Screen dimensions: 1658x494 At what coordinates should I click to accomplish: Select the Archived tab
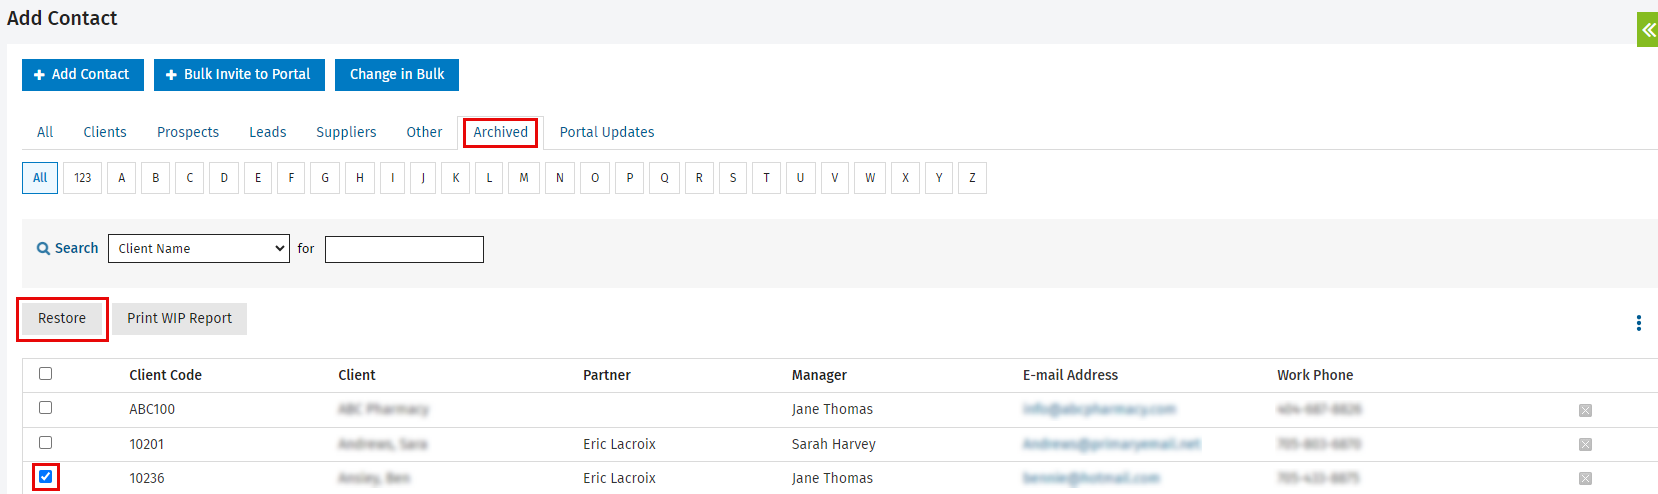click(500, 132)
